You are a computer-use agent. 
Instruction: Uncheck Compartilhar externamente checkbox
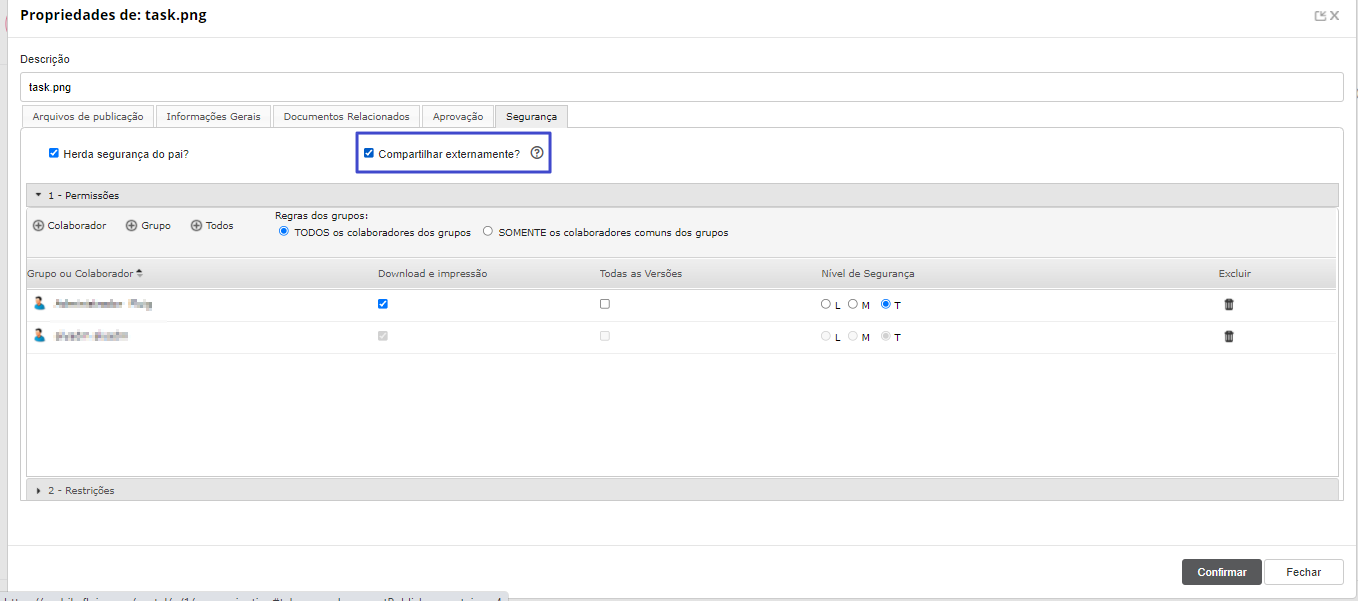tap(369, 154)
